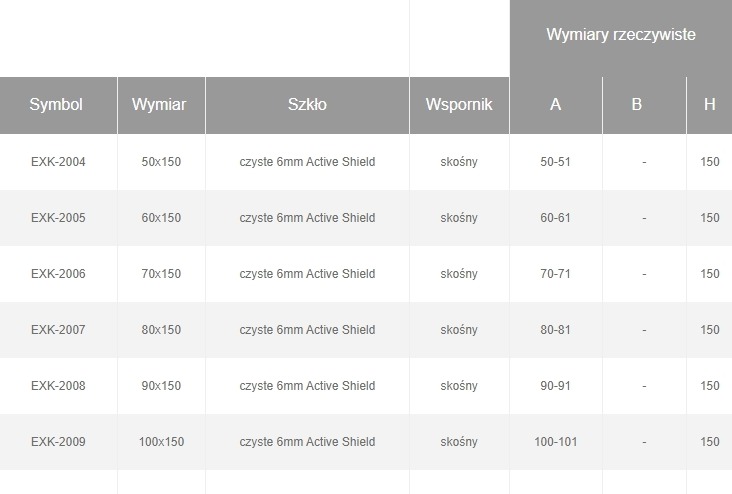
Task: Select the Szkło column header
Action: (307, 104)
